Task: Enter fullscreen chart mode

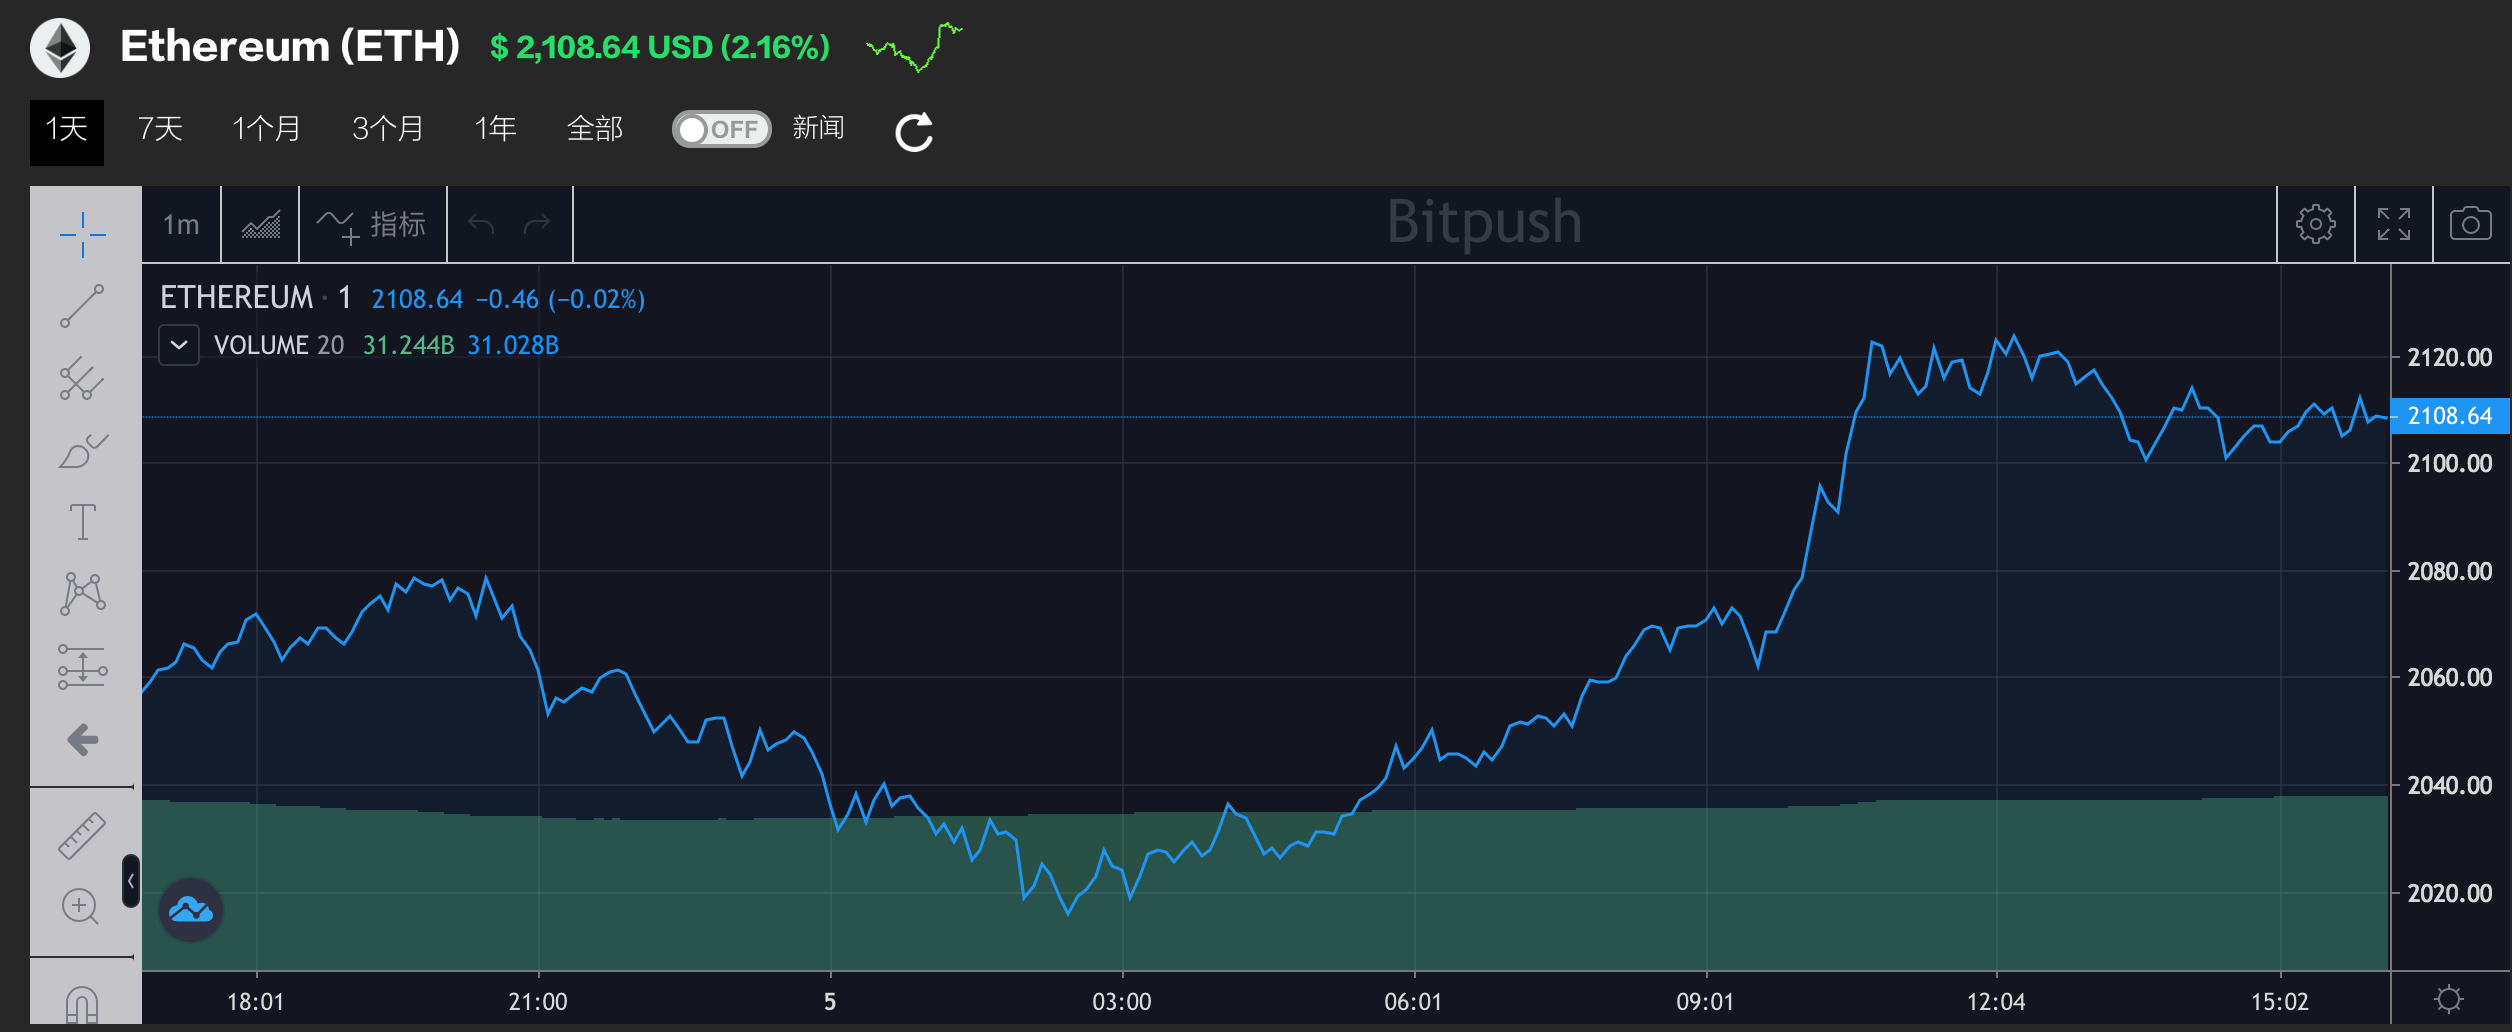Action: (x=2394, y=224)
